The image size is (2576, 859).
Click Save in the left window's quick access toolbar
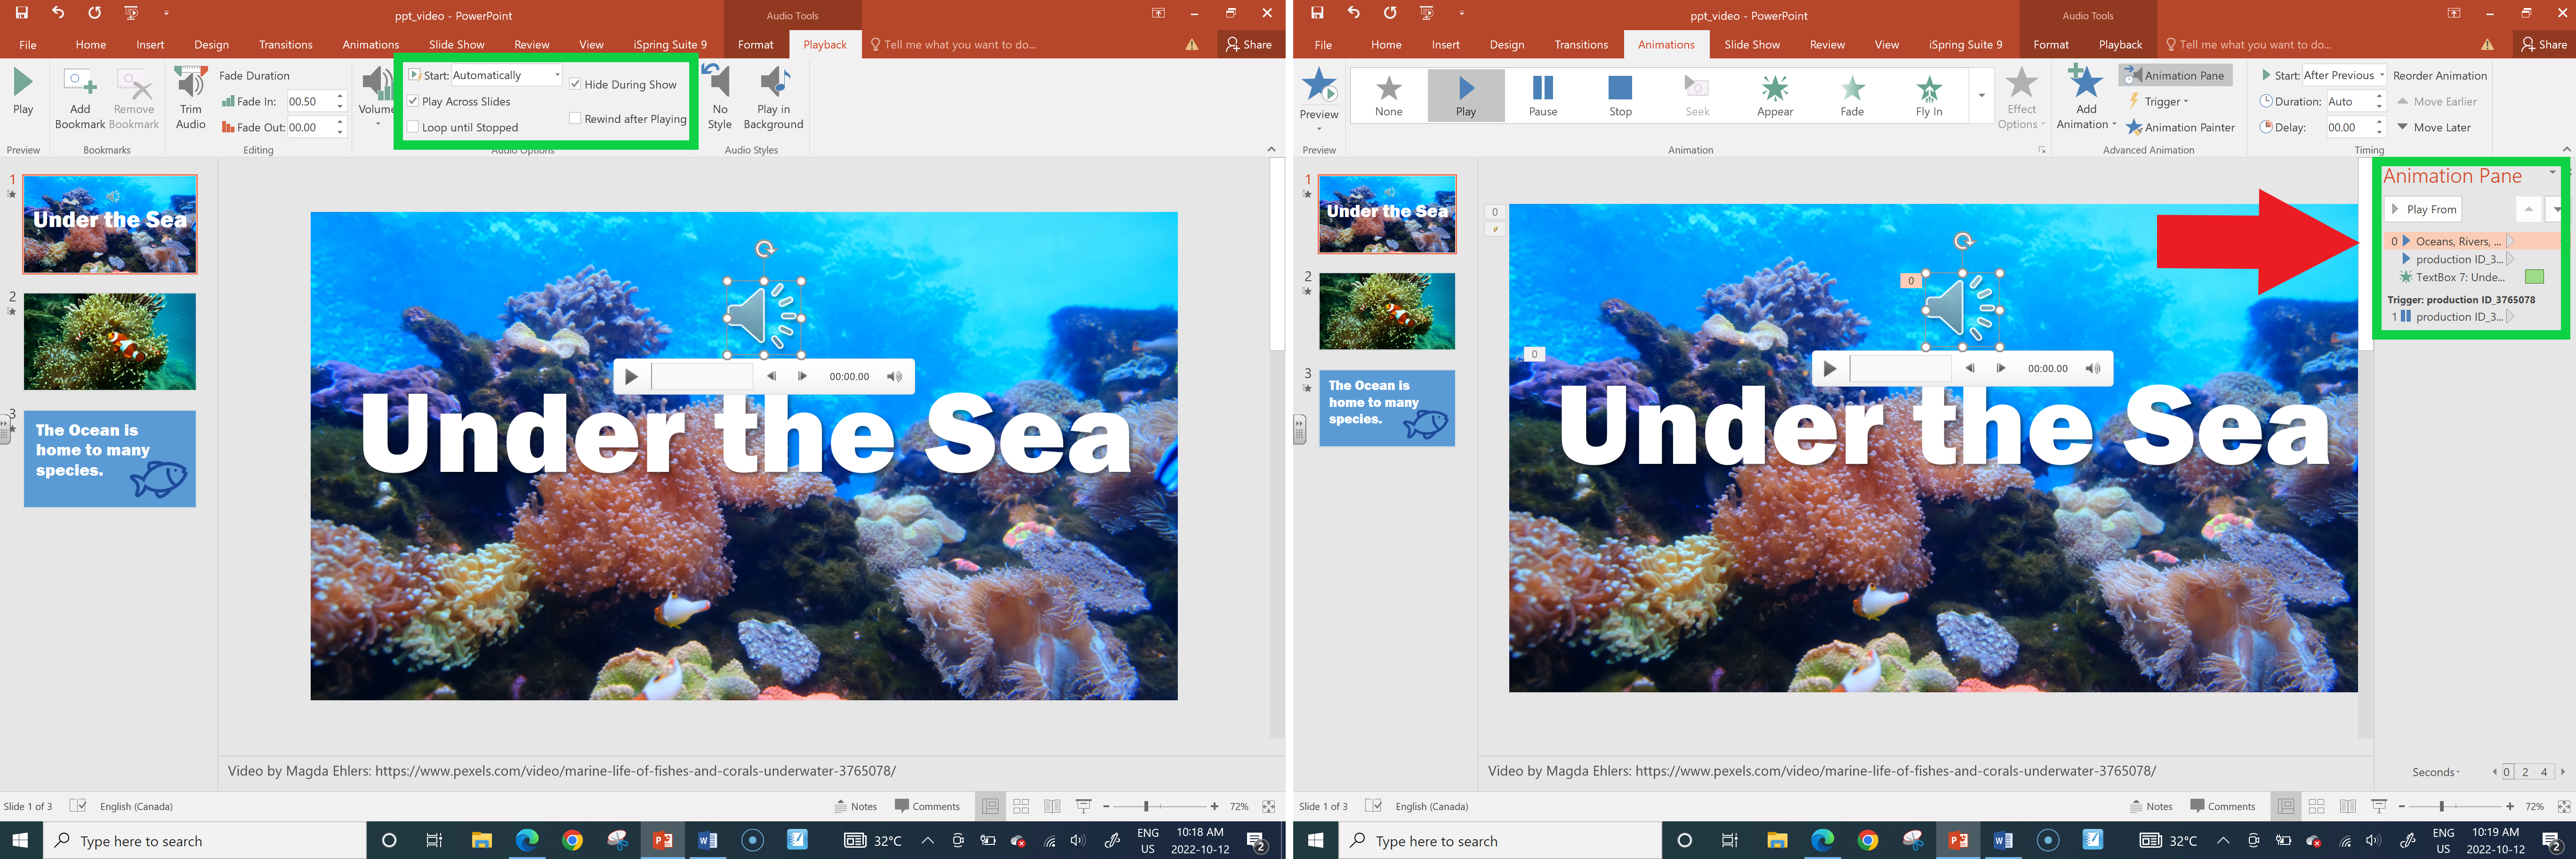tap(21, 13)
